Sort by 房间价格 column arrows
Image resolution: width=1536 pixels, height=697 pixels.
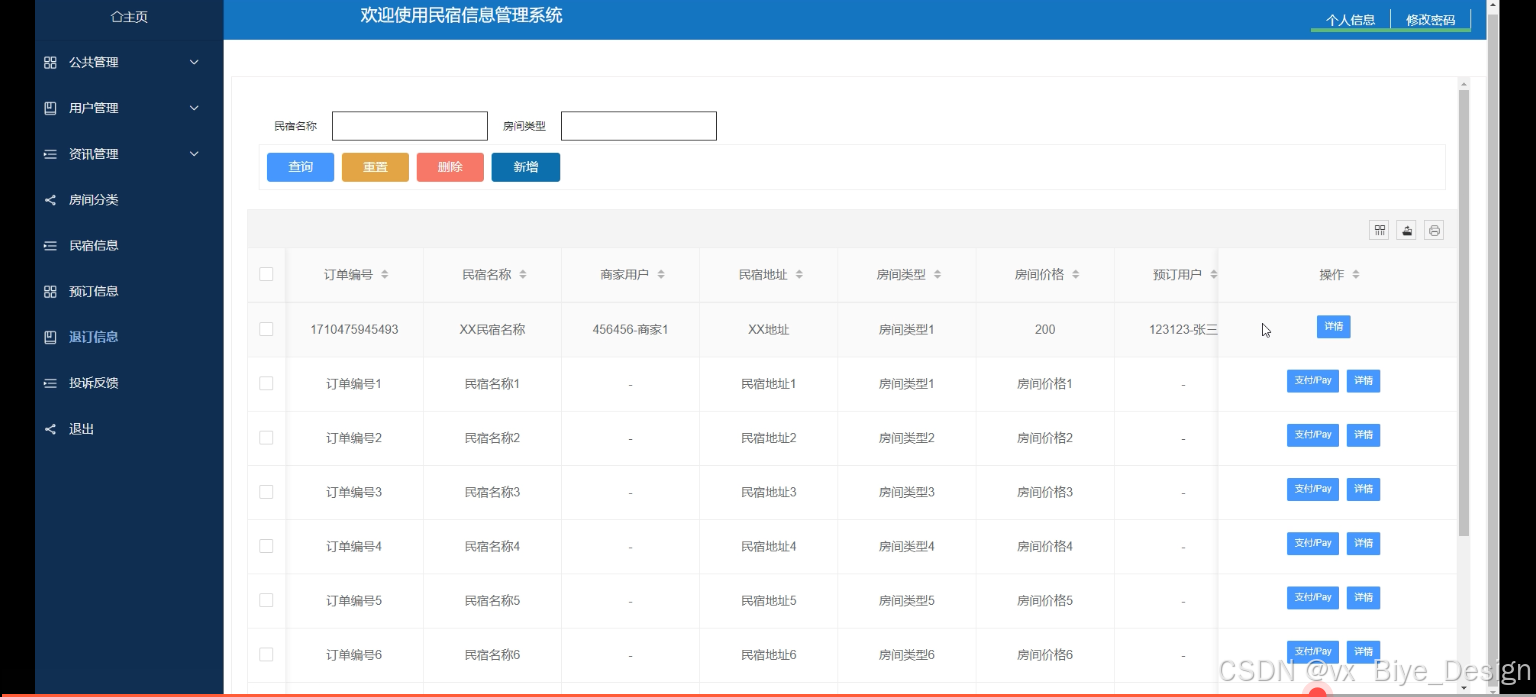[1075, 275]
